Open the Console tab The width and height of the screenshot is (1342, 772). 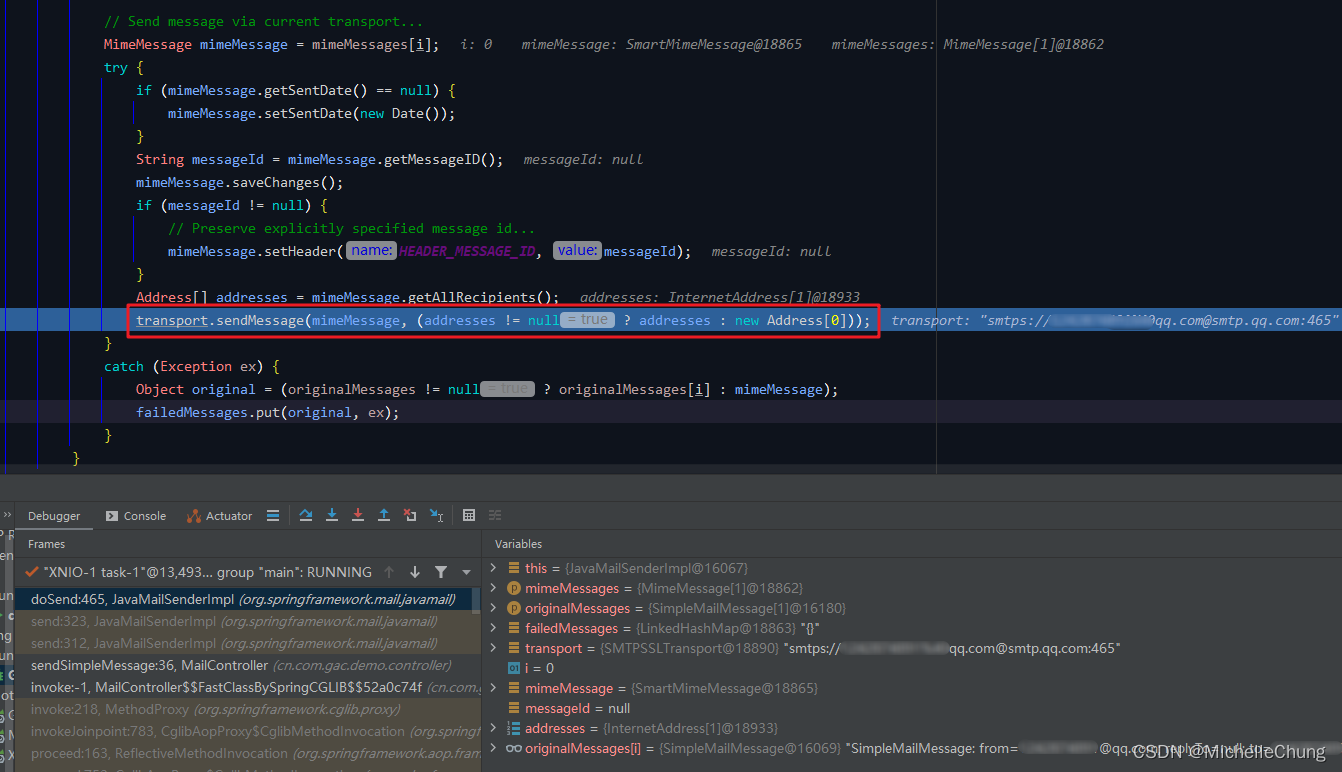(136, 516)
